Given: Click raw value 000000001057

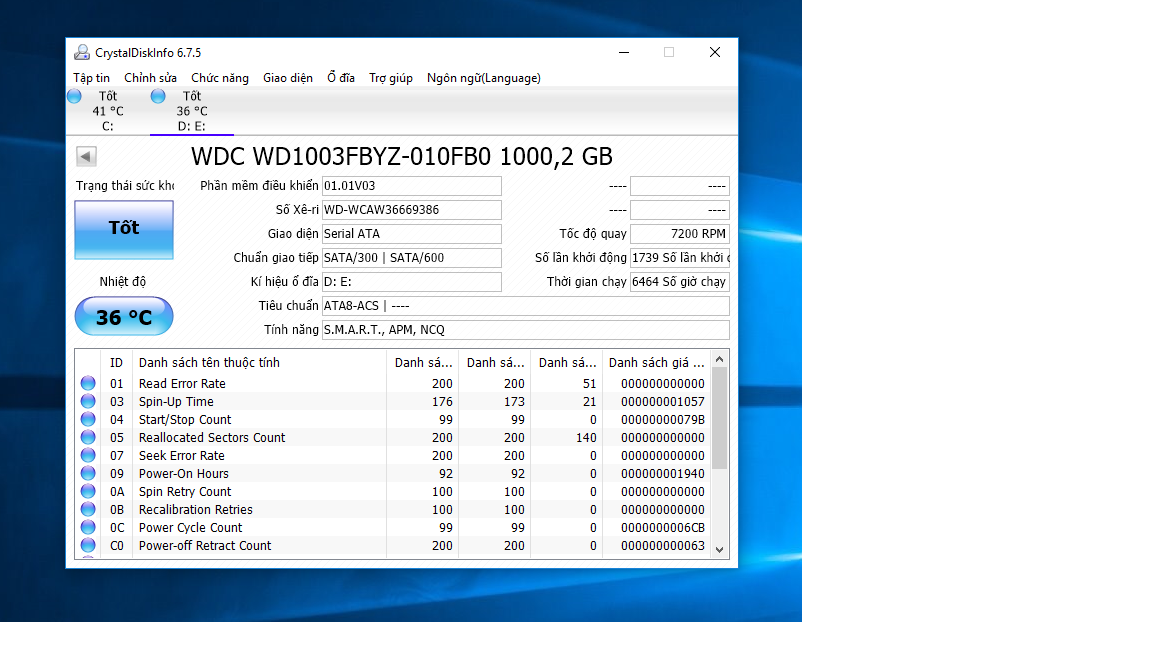Looking at the screenshot, I should pyautogui.click(x=663, y=402).
